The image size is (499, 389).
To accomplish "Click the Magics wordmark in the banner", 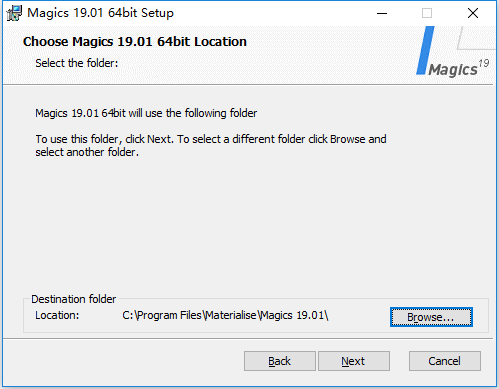I will (x=453, y=70).
